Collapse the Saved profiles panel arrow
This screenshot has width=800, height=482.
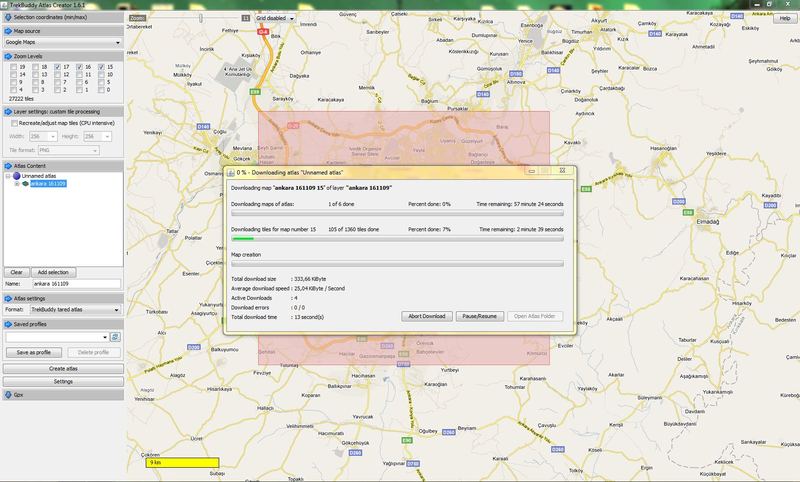[x=8, y=324]
